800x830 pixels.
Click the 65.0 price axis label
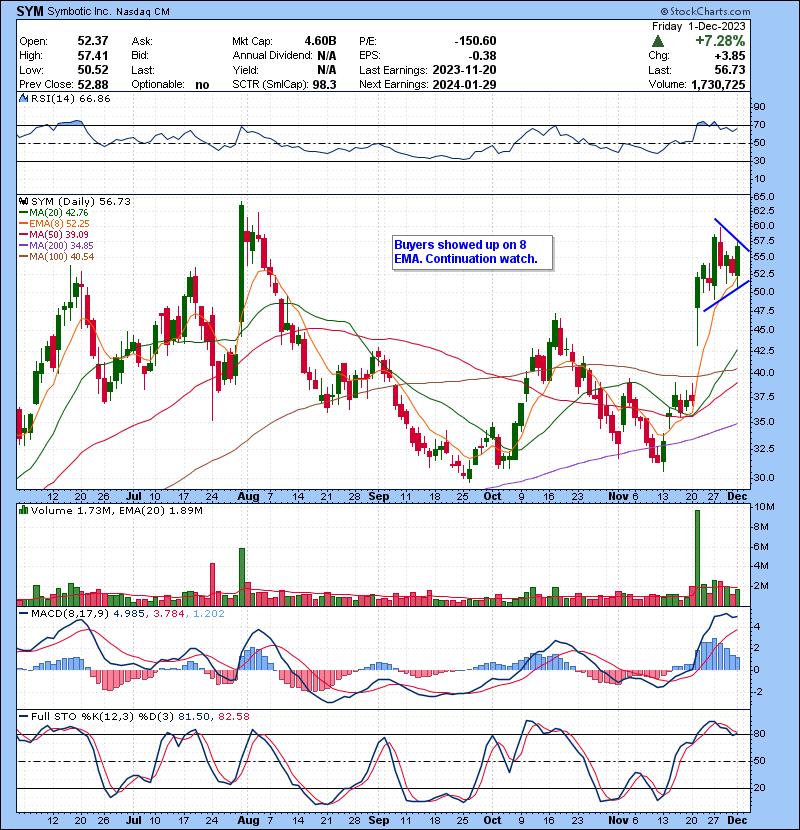(764, 196)
